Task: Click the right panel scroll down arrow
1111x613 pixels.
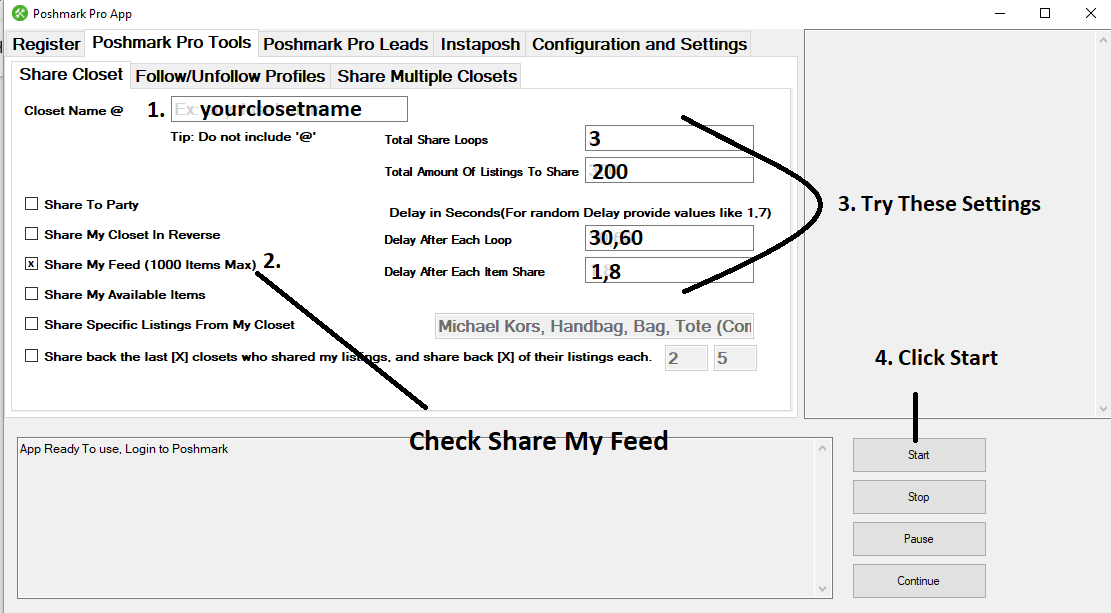Action: tap(1103, 409)
